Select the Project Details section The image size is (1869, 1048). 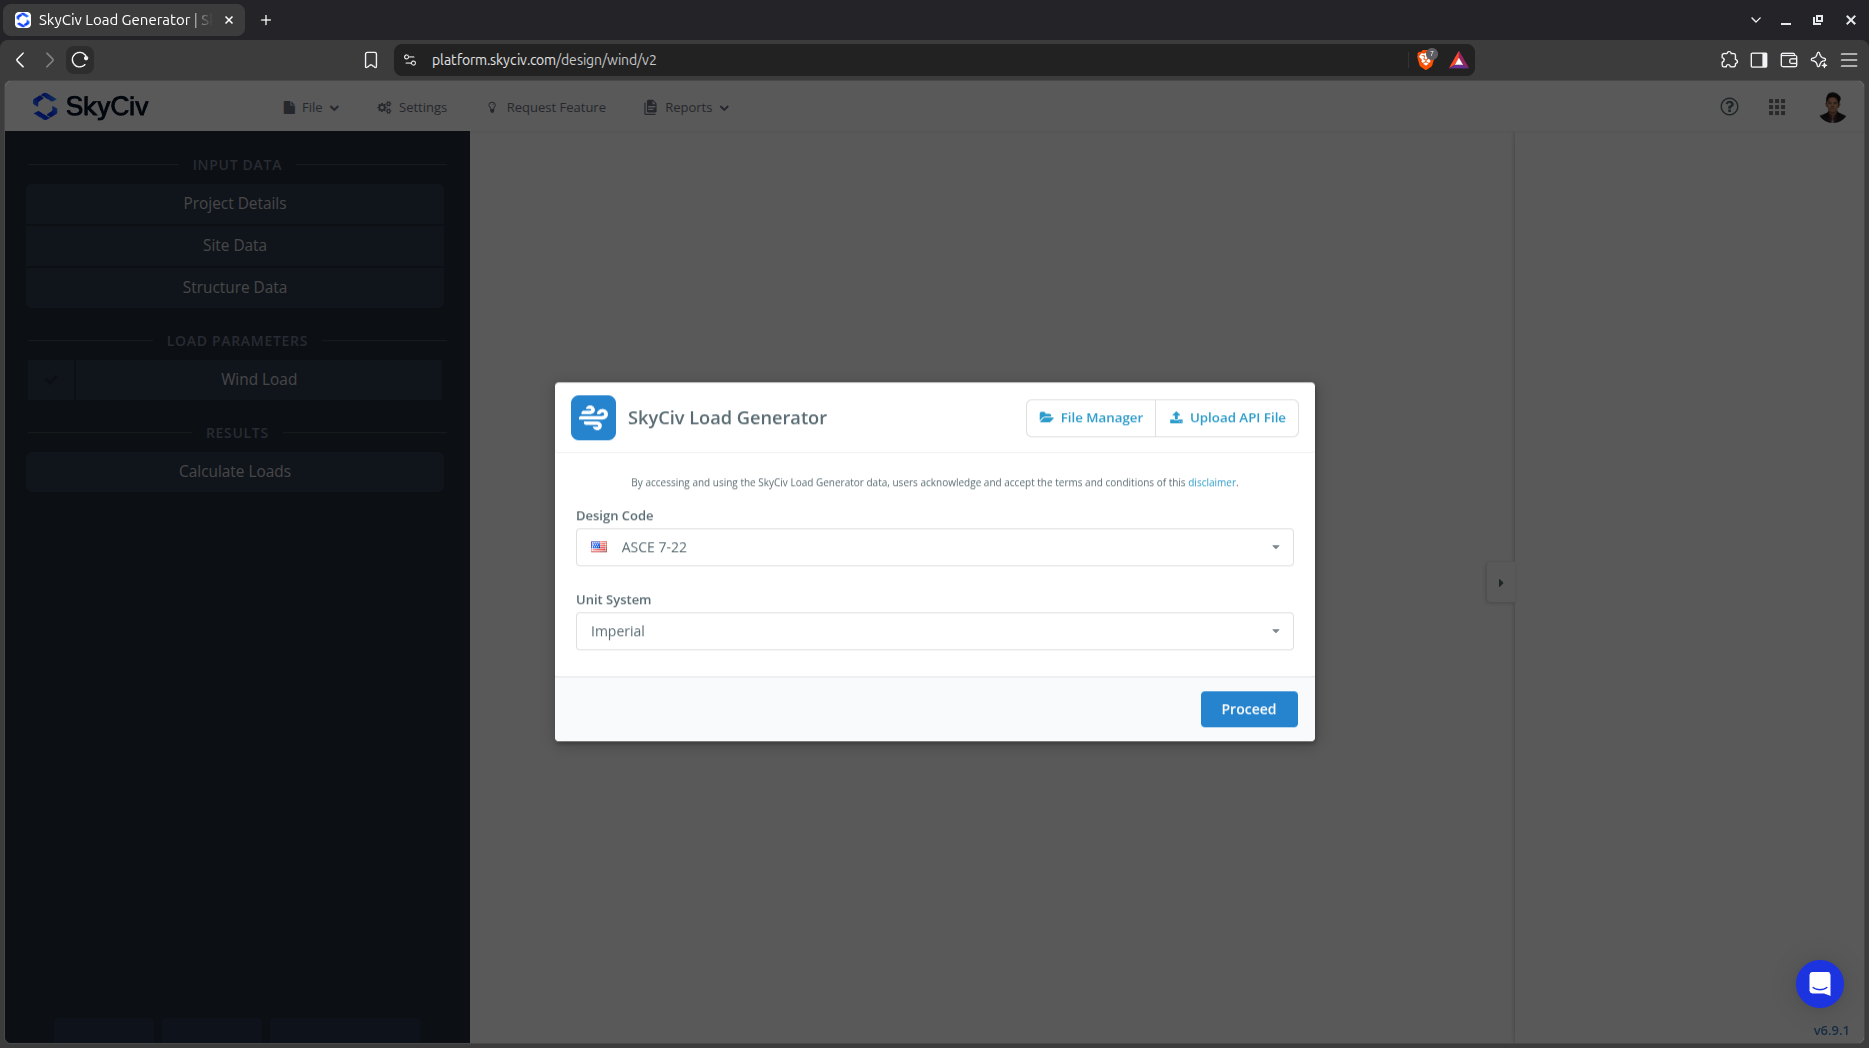[x=235, y=203]
